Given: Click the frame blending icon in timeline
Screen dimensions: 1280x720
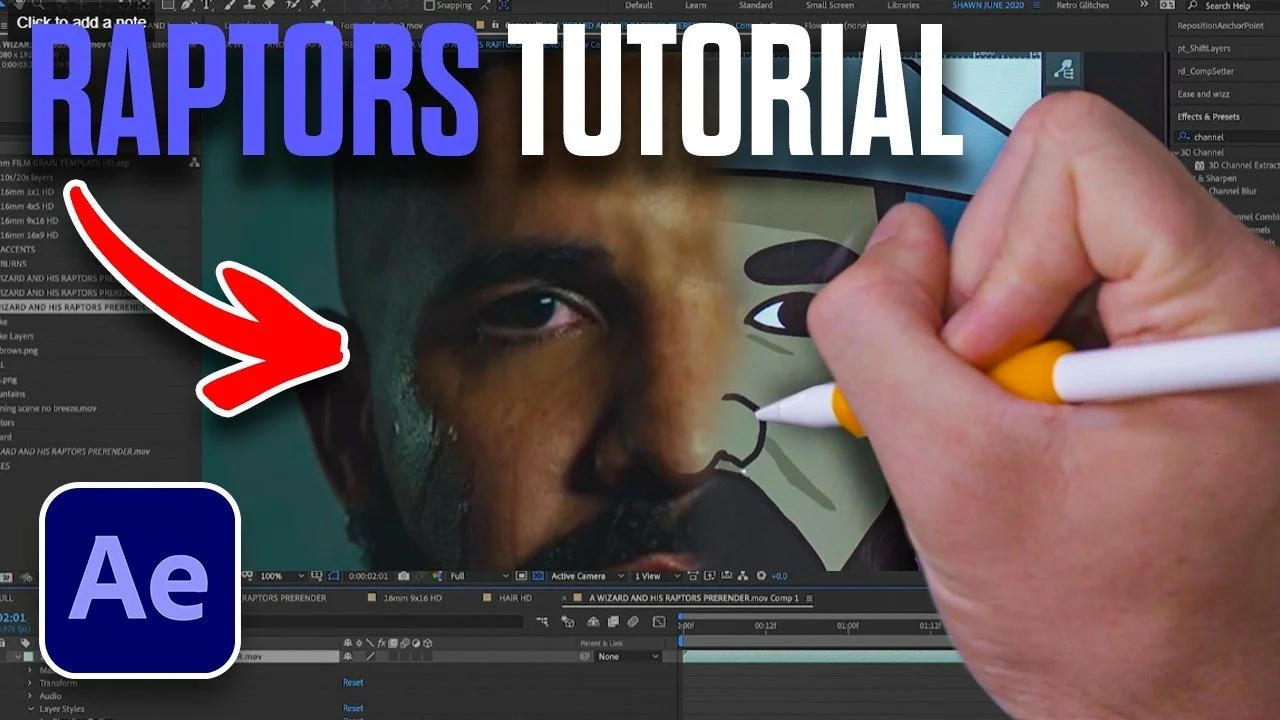Looking at the screenshot, I should coord(613,622).
